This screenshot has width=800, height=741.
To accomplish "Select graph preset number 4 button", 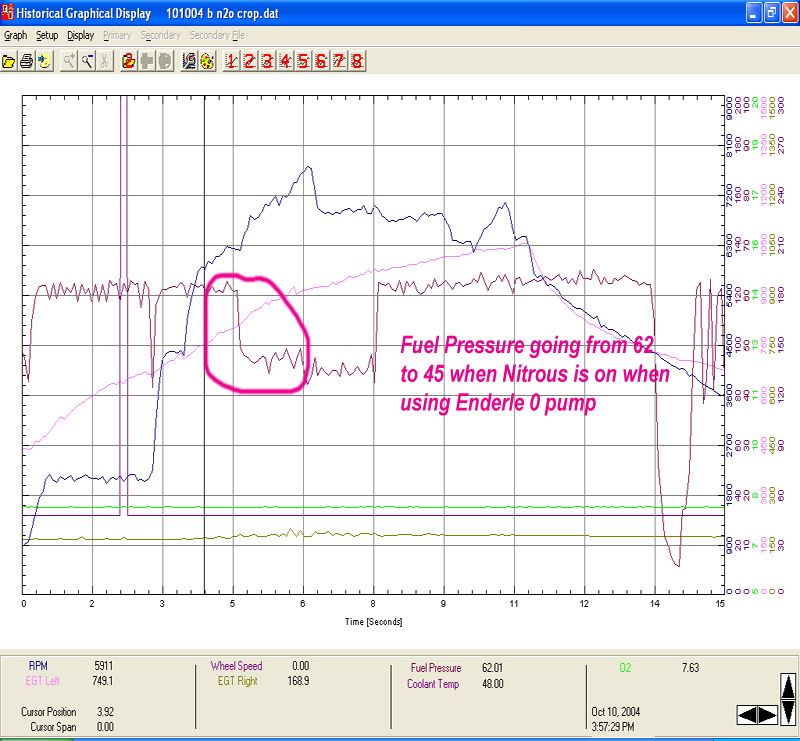I will pyautogui.click(x=286, y=61).
